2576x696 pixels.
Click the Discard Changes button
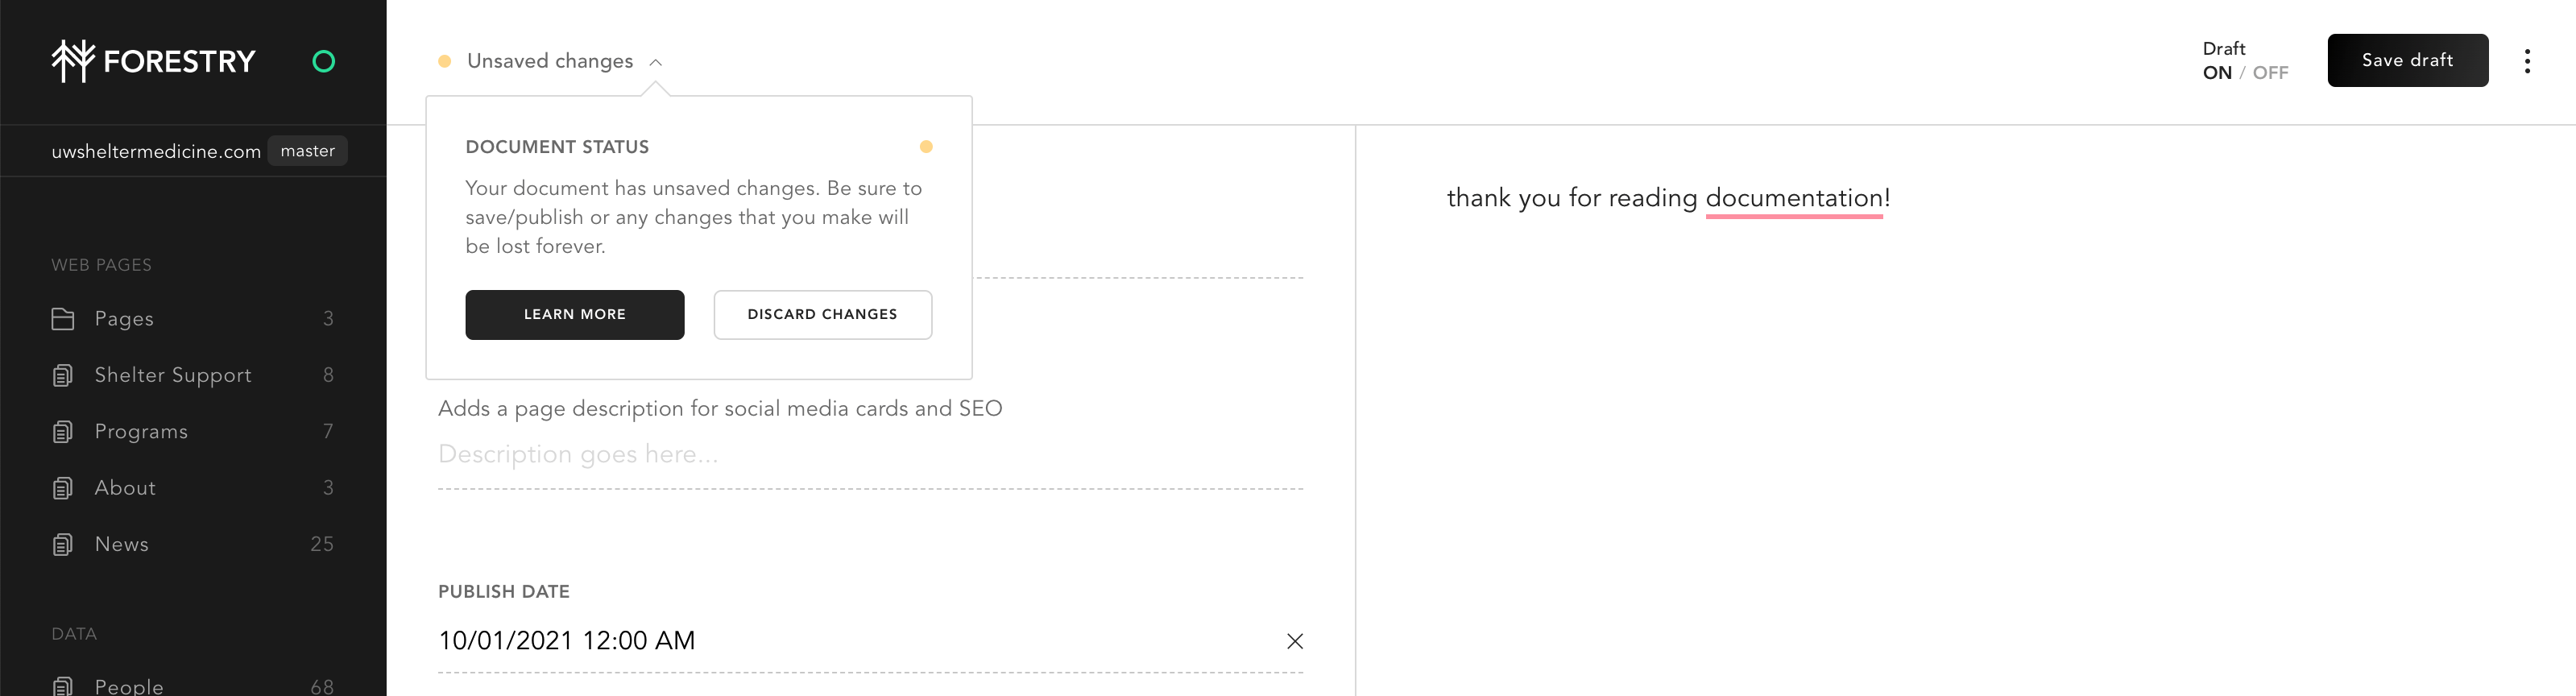(x=822, y=315)
